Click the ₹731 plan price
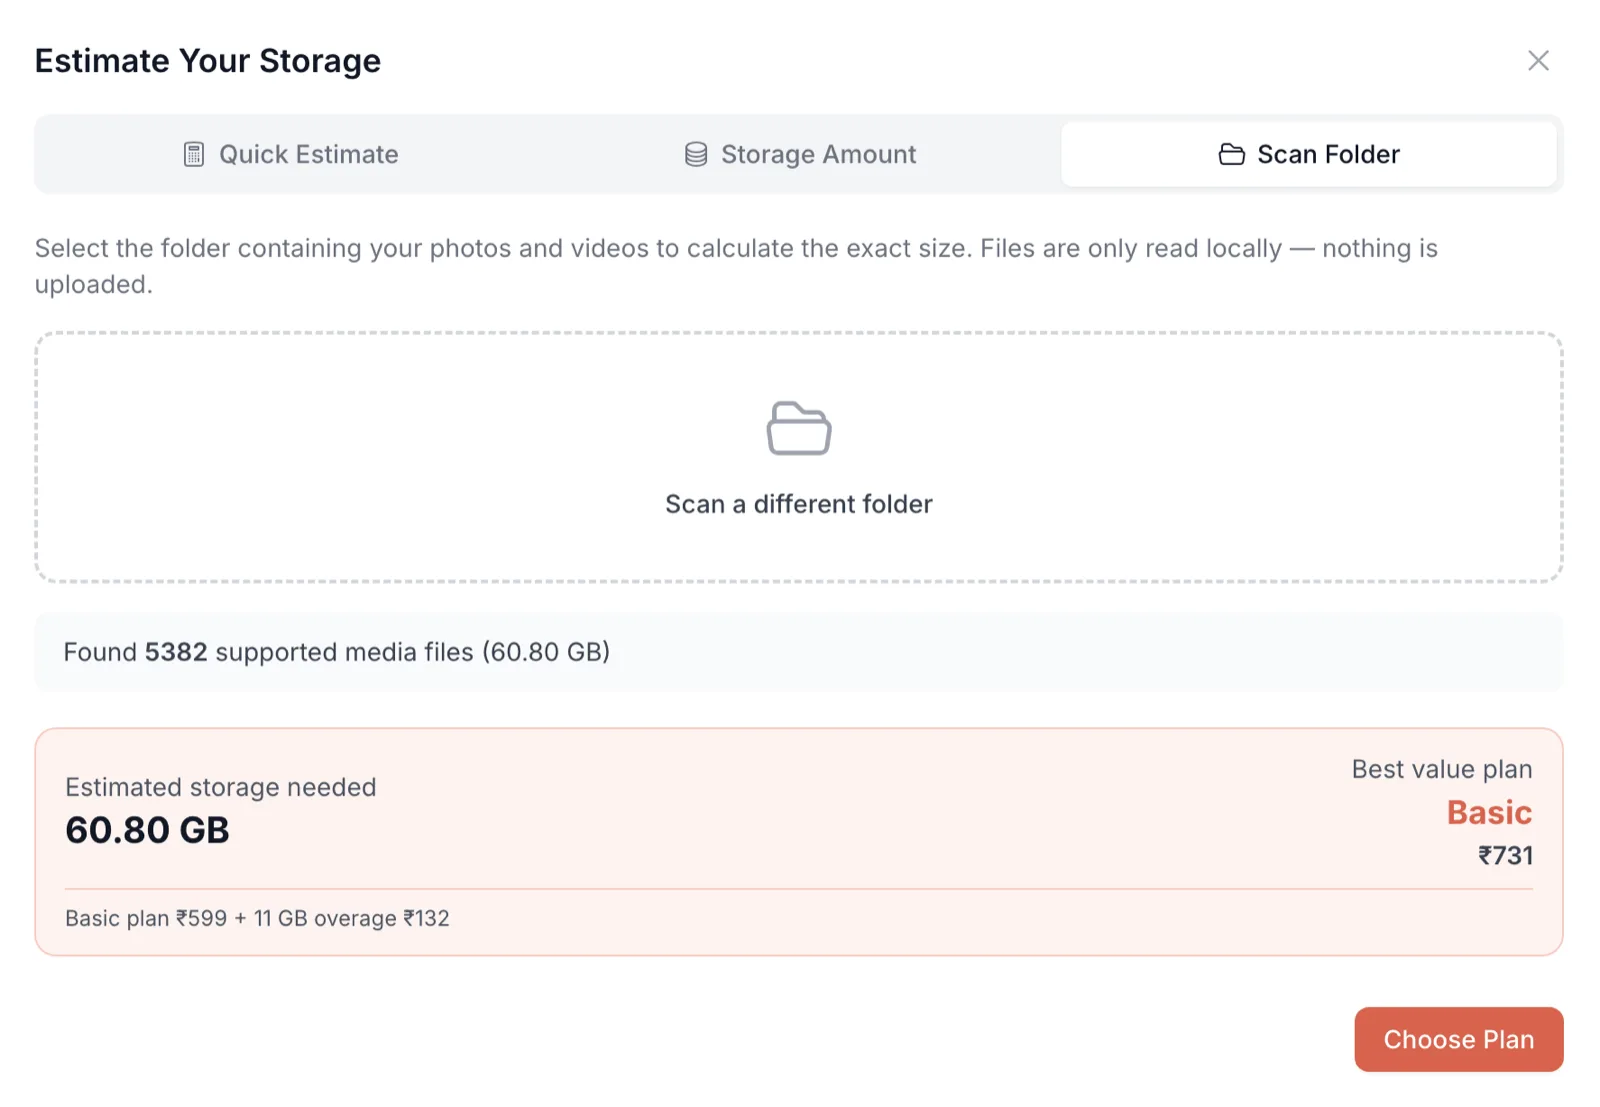Screen dimensions: 1600x1107 pos(1505,856)
